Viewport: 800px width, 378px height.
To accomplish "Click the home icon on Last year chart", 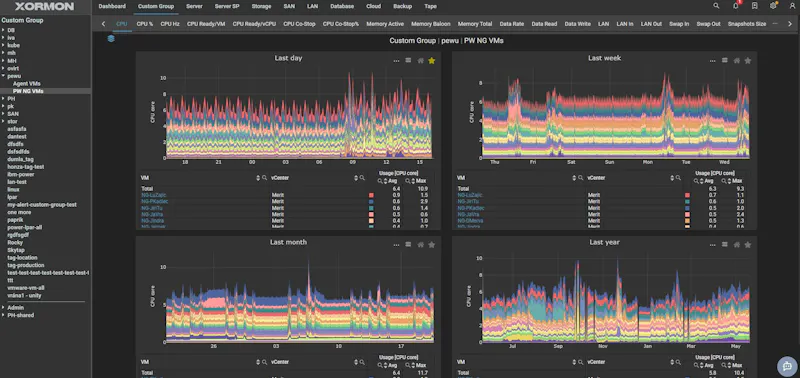I will (737, 244).
